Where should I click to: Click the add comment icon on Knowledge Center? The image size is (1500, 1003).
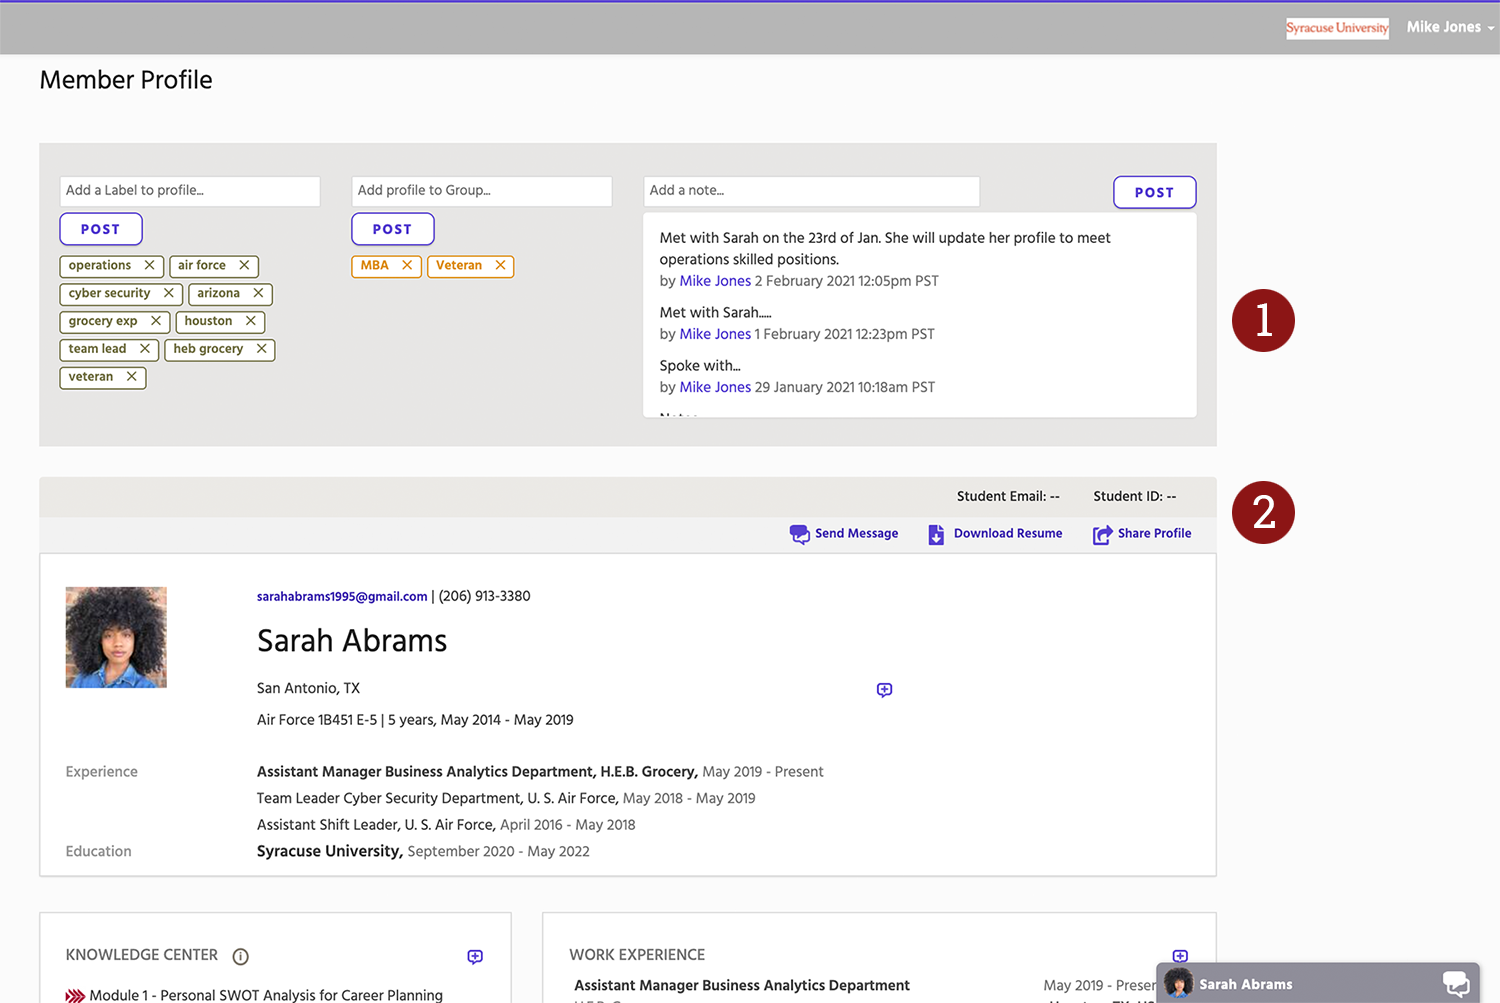coord(474,956)
